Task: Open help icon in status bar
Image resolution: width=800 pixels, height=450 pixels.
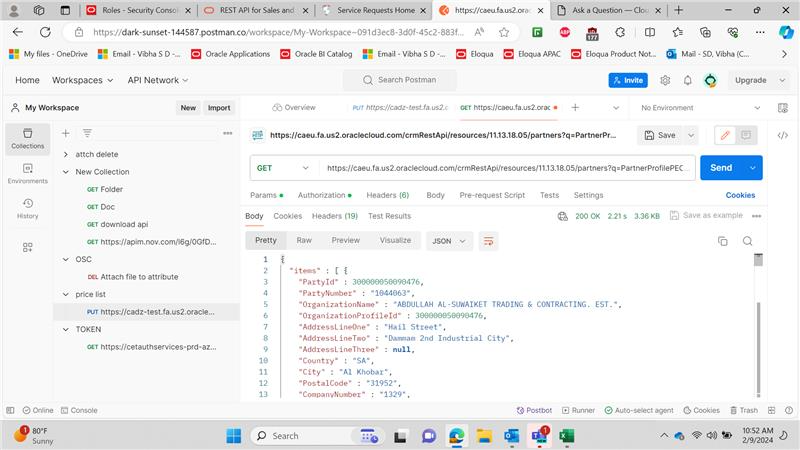Action: (x=789, y=410)
